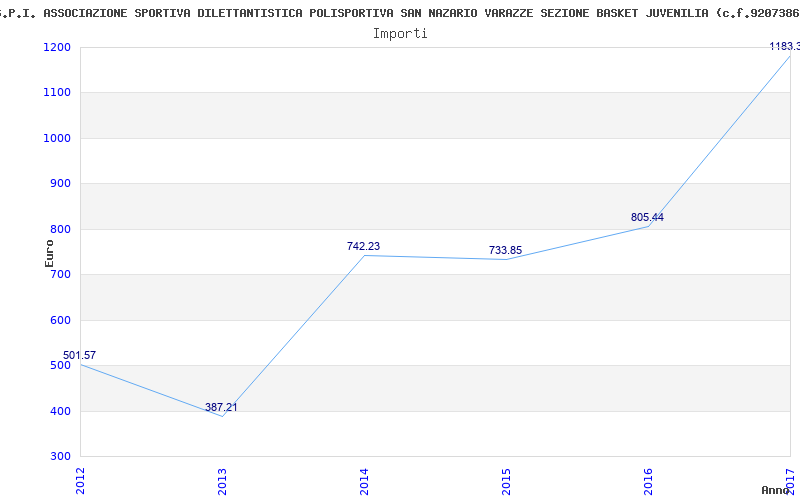Click the 600 y-axis tick label
Screen dimensions: 800x500
pos(62,320)
